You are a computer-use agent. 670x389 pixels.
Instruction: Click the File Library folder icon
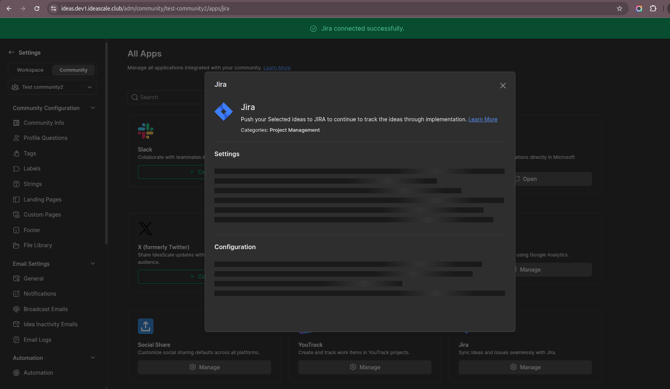(16, 245)
